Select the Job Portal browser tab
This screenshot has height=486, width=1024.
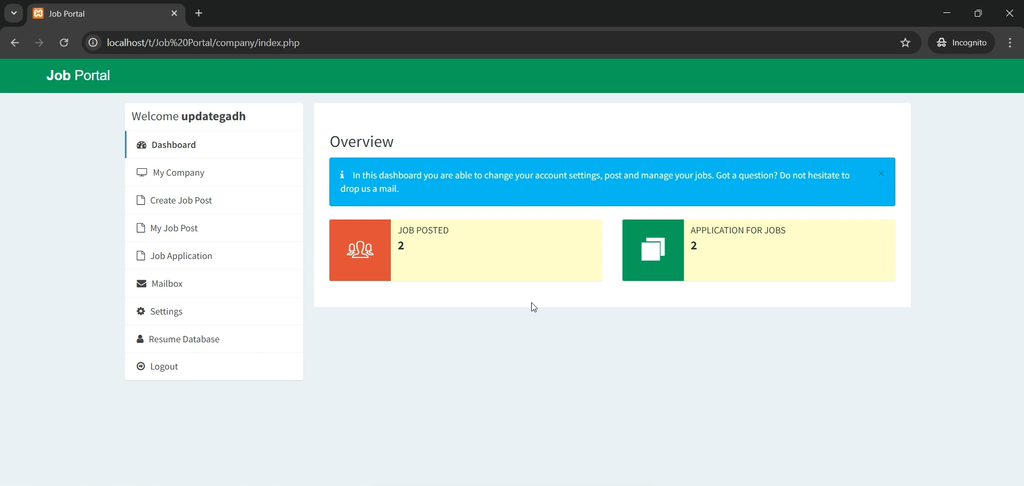pyautogui.click(x=106, y=14)
